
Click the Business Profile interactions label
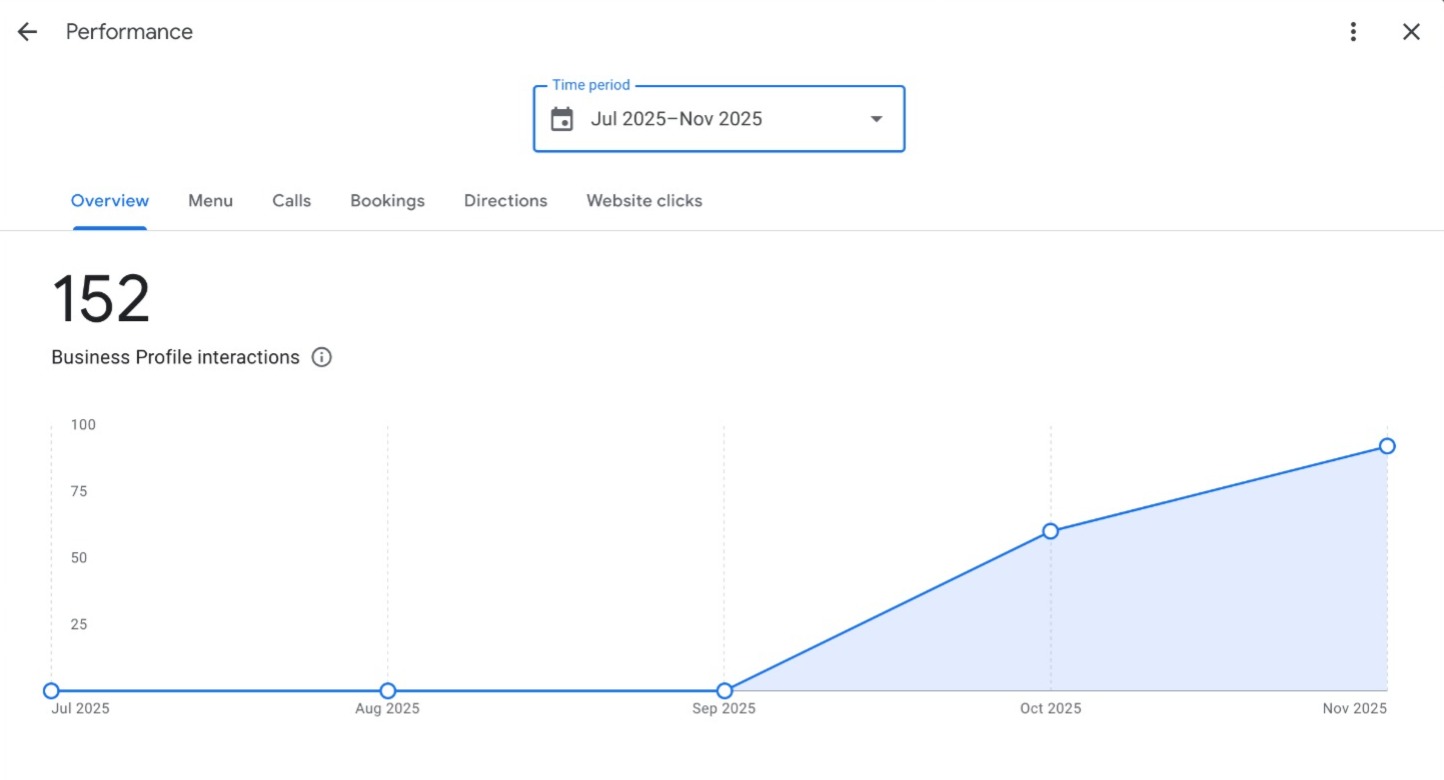175,357
